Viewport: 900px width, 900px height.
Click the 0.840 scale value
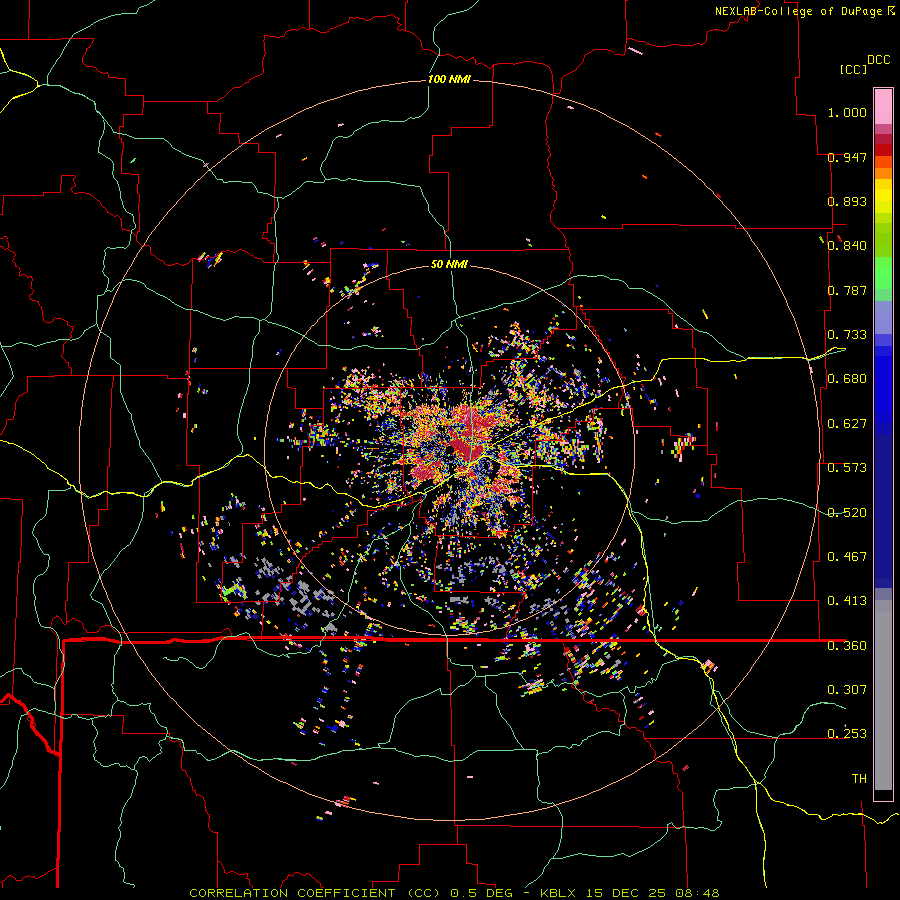click(x=847, y=246)
